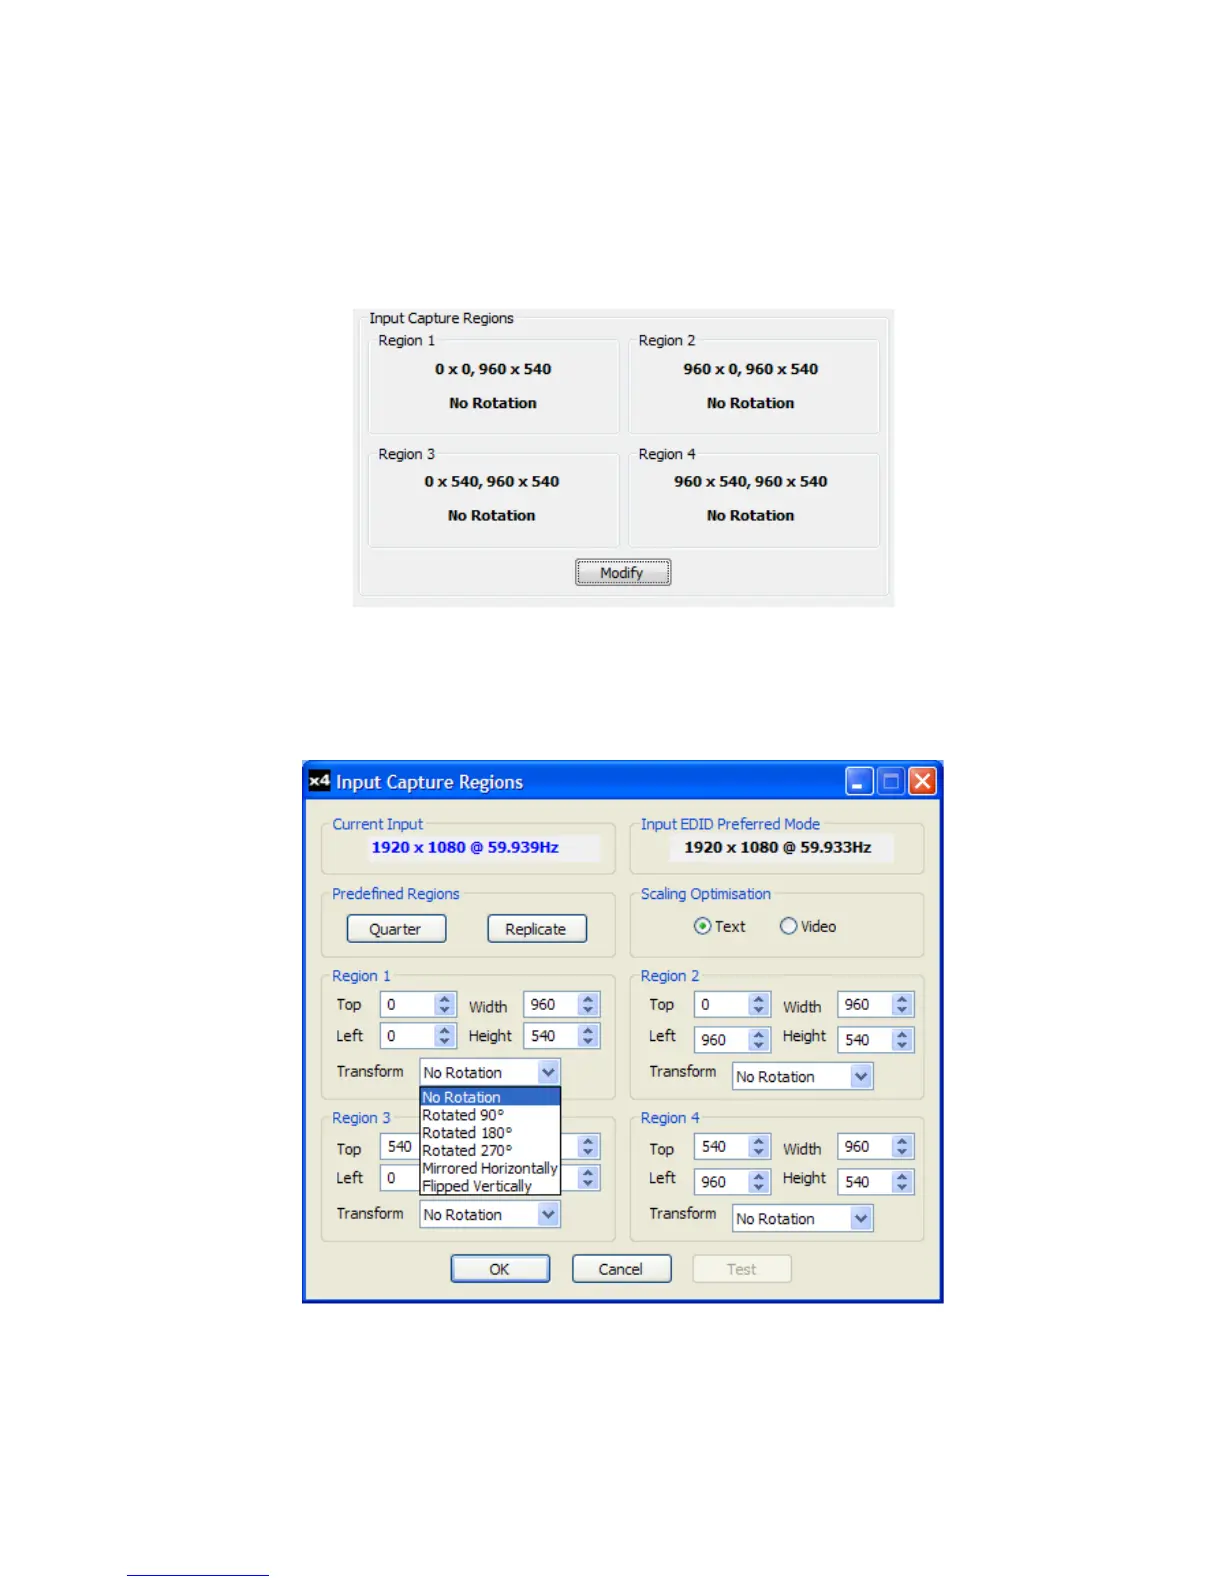This screenshot has width=1224, height=1584.
Task: Click the Region 4 Height input field
Action: (x=865, y=1181)
